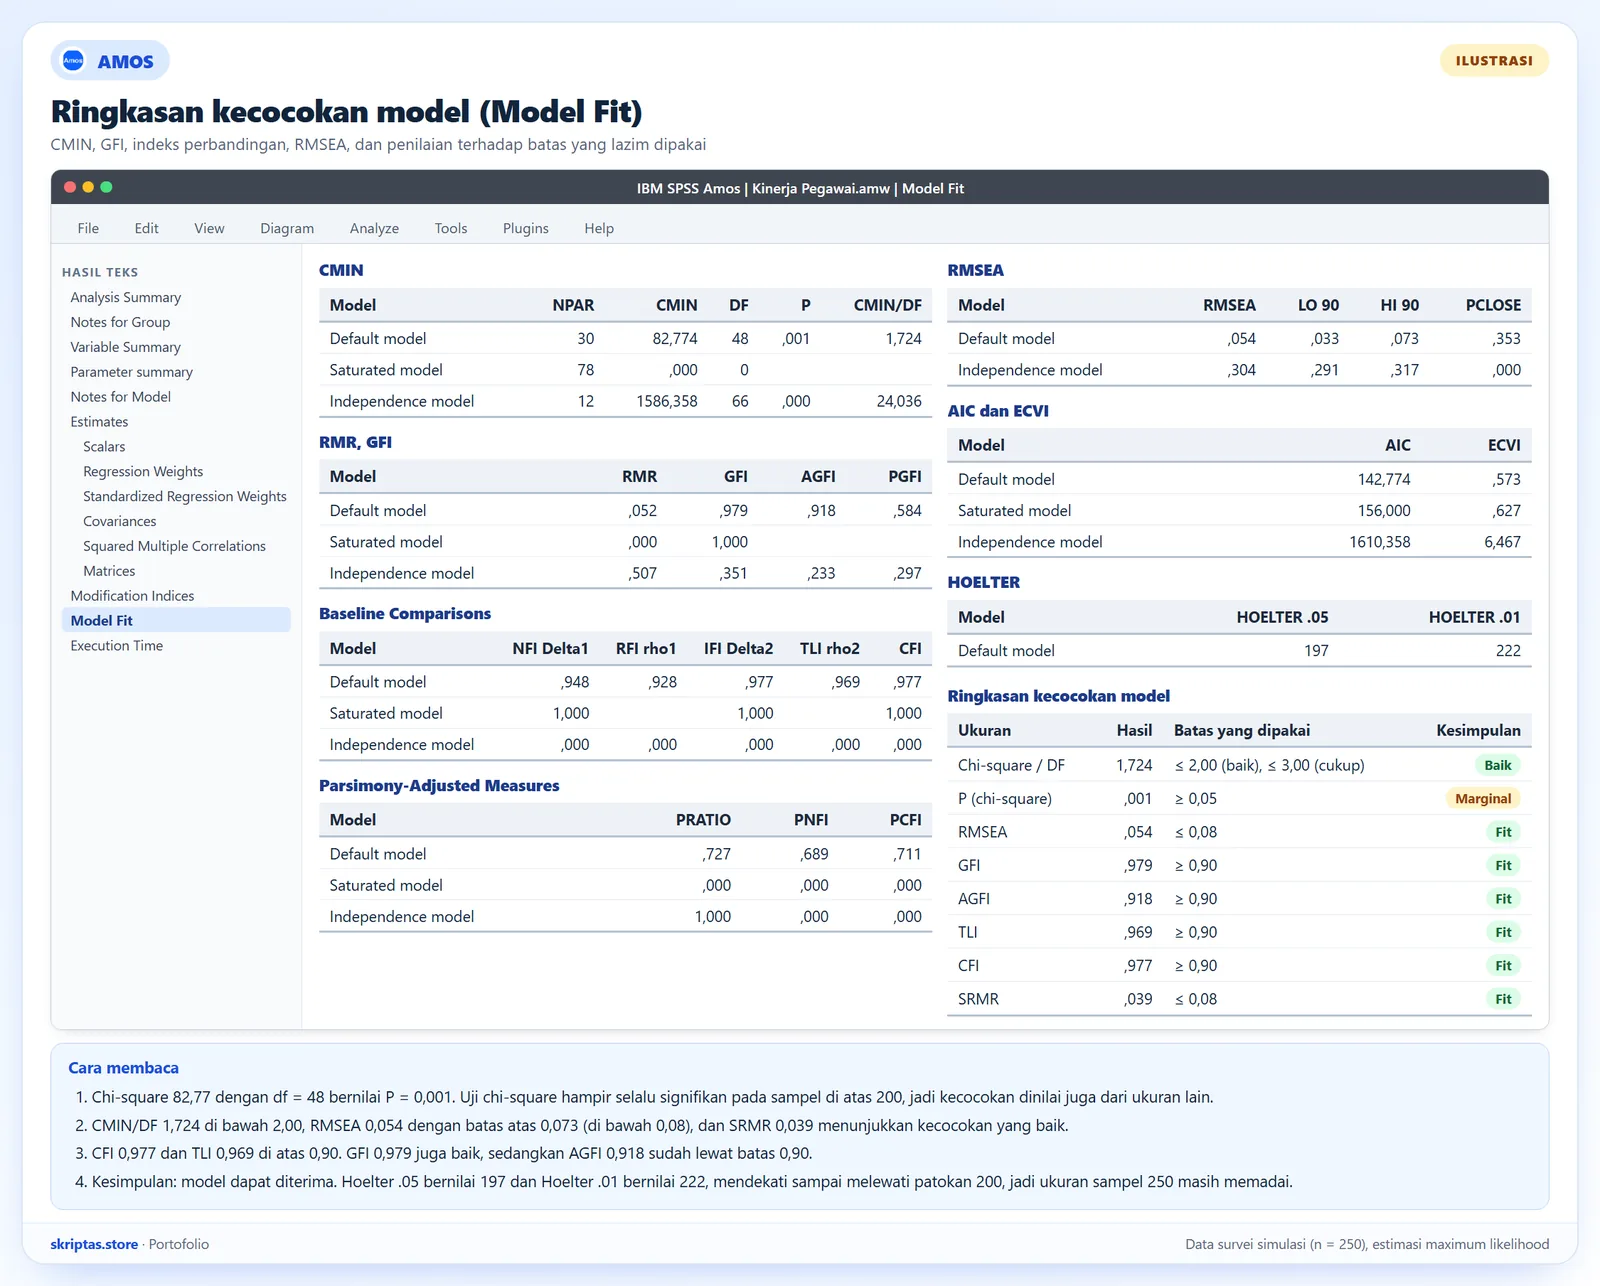
Task: Click the Fit badge in SRMR row
Action: tap(1503, 999)
